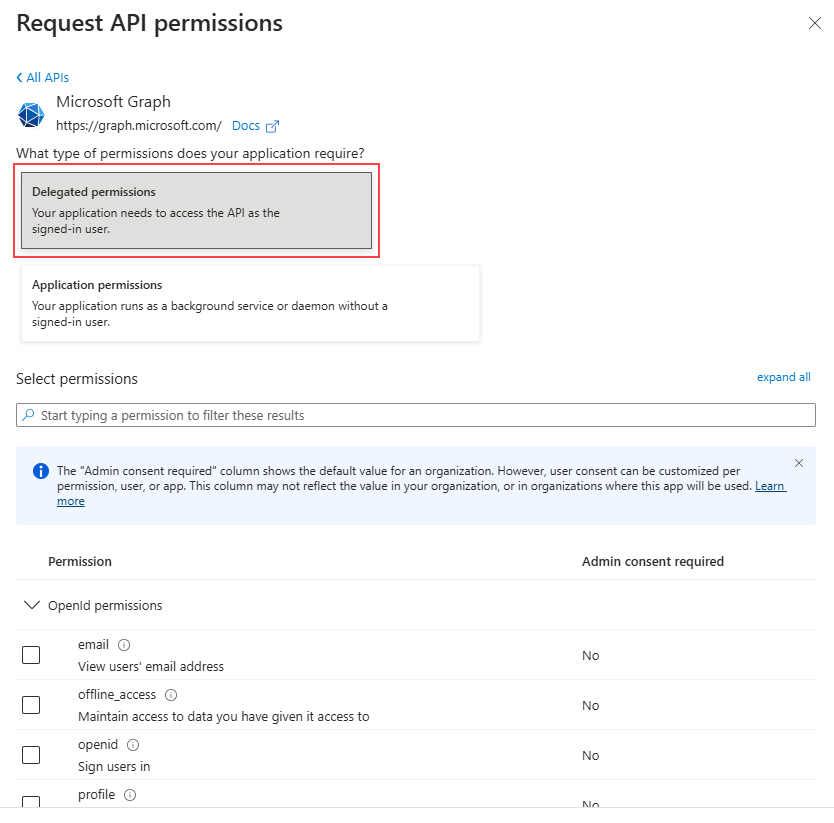Select Delegated permissions option
Image resolution: width=834 pixels, height=823 pixels.
[x=196, y=210]
